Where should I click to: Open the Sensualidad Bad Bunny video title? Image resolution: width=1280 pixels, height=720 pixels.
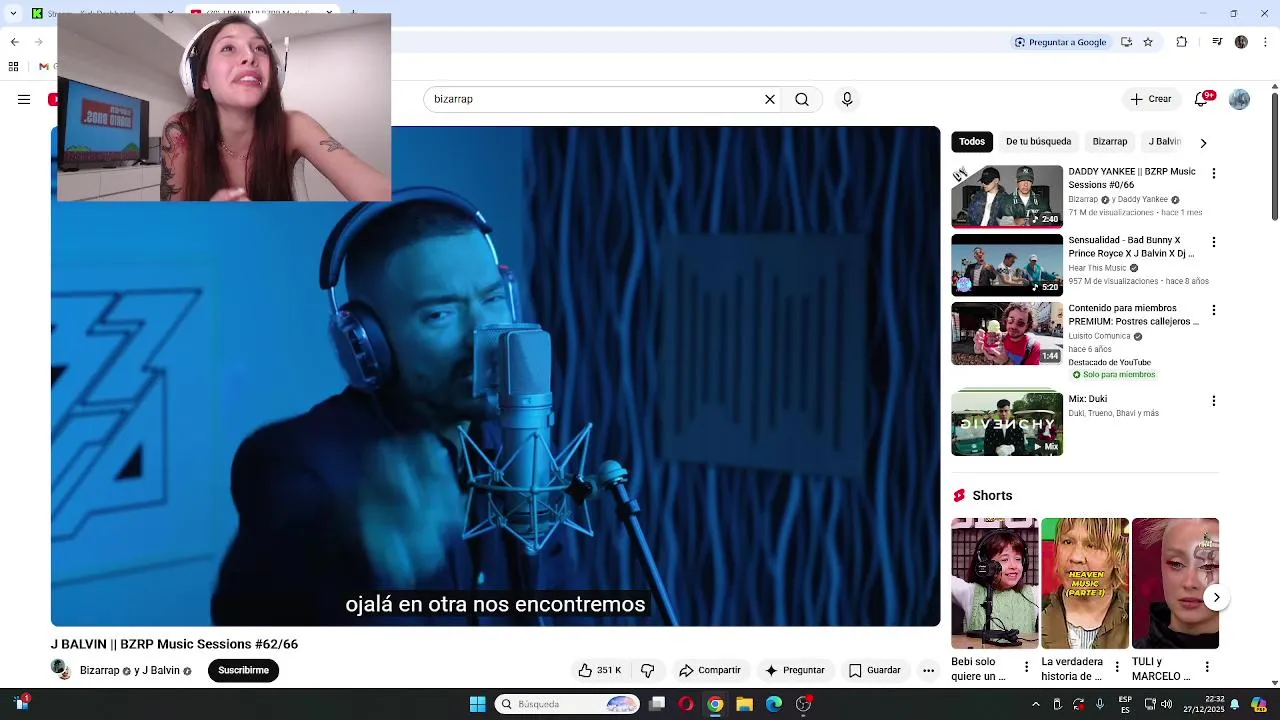point(1131,247)
